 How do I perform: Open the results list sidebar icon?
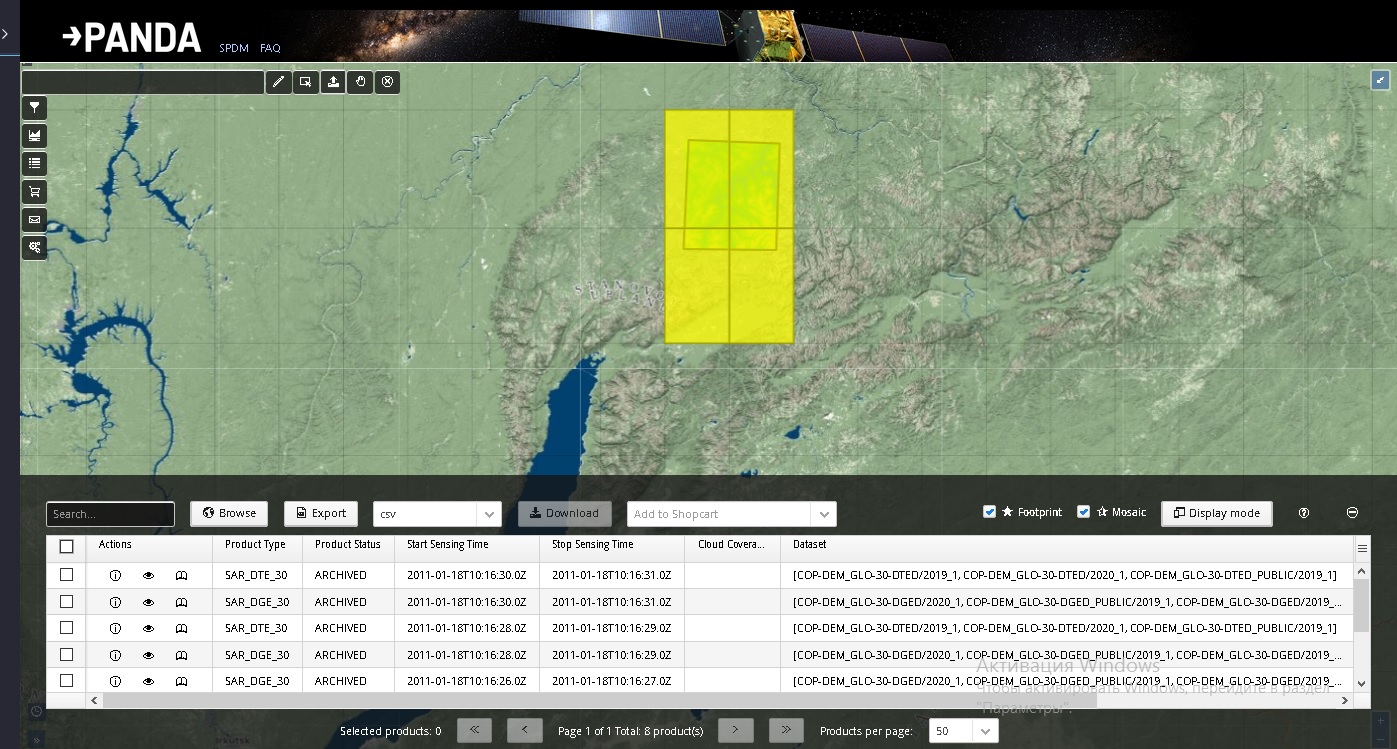pyautogui.click(x=34, y=164)
